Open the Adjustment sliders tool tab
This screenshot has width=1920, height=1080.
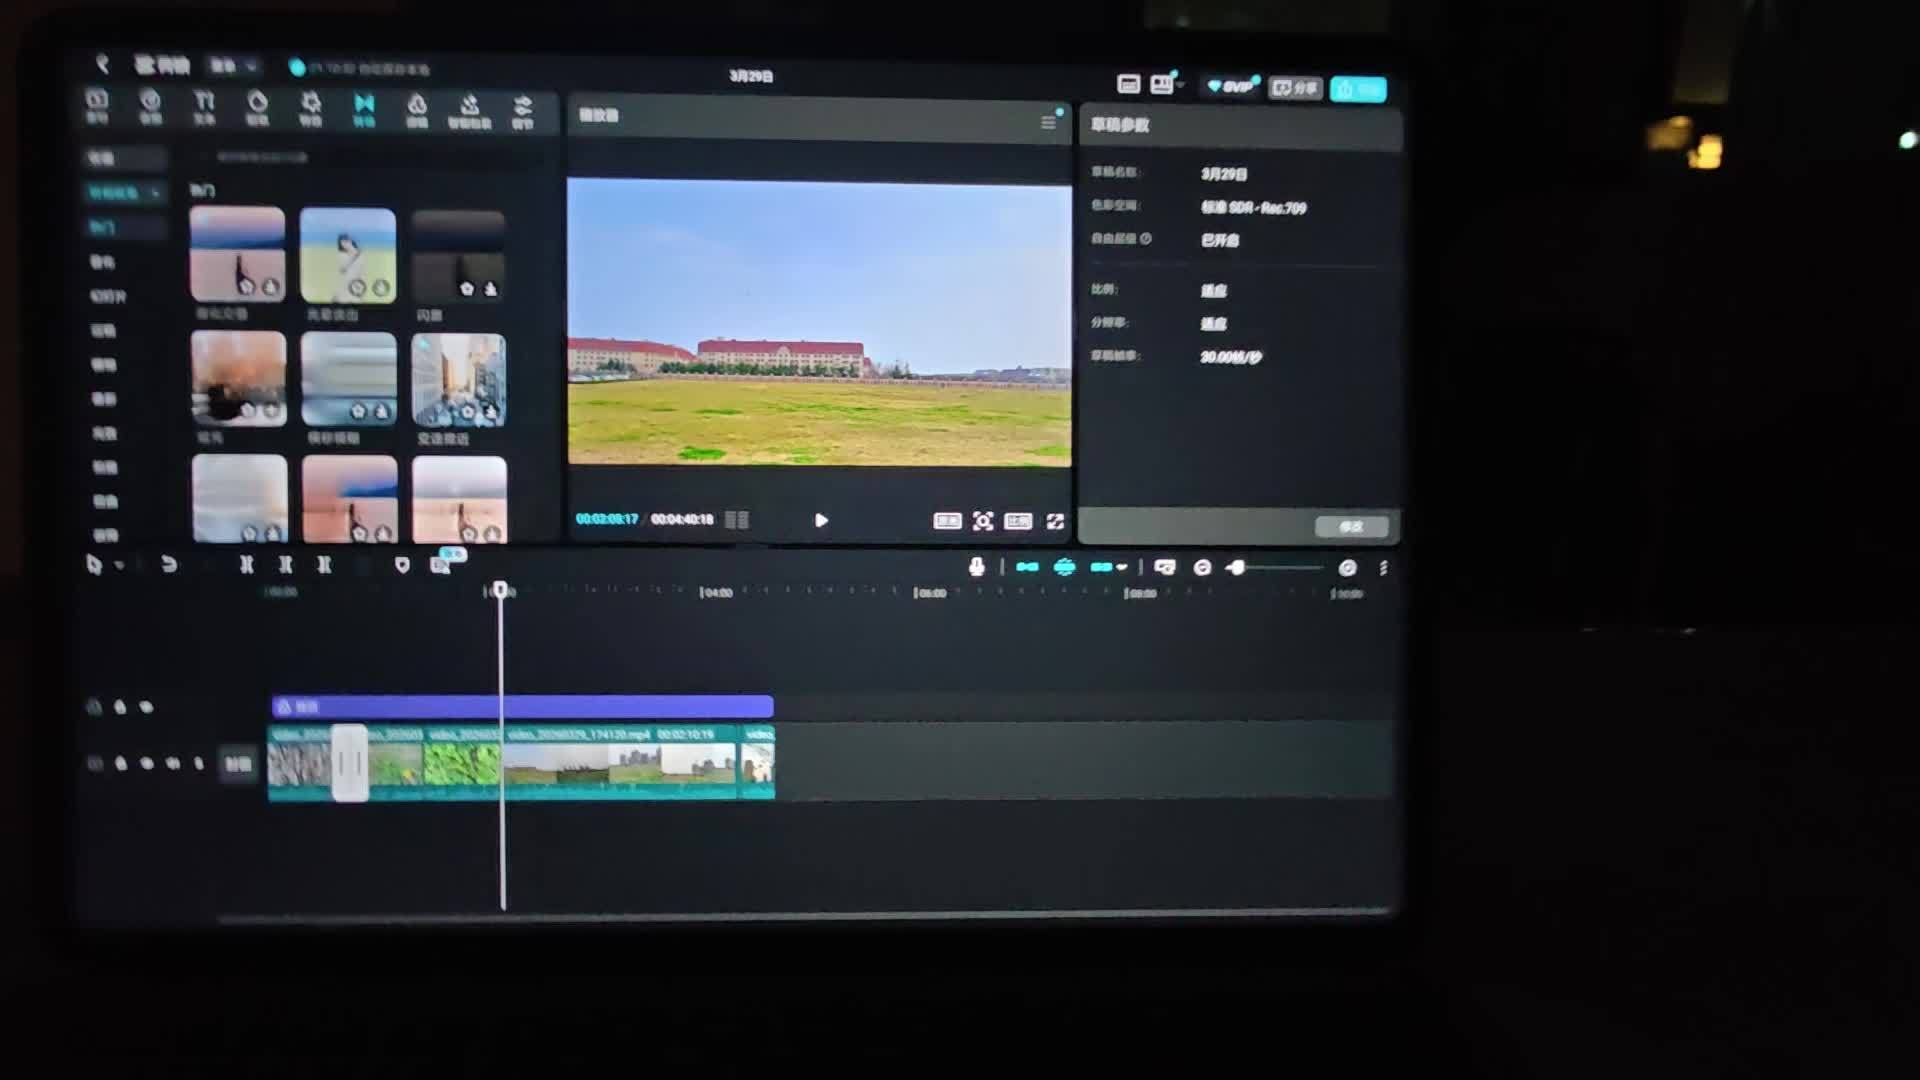[x=522, y=109]
